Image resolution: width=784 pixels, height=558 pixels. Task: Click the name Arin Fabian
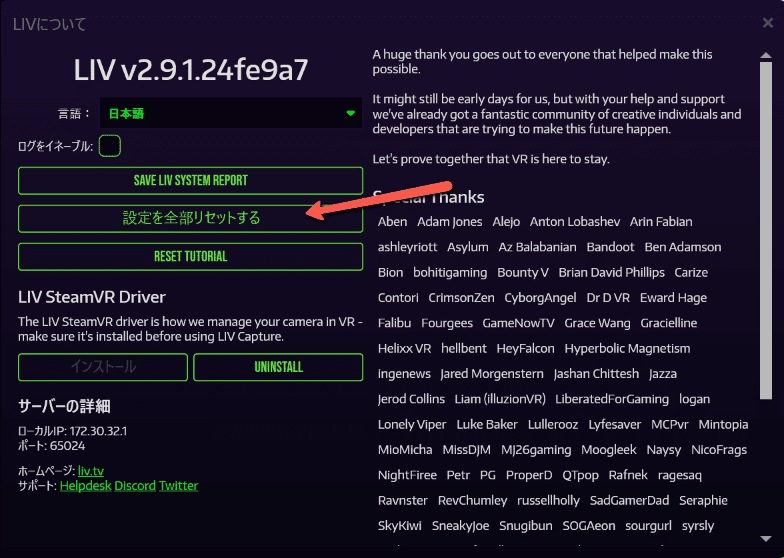pos(661,222)
